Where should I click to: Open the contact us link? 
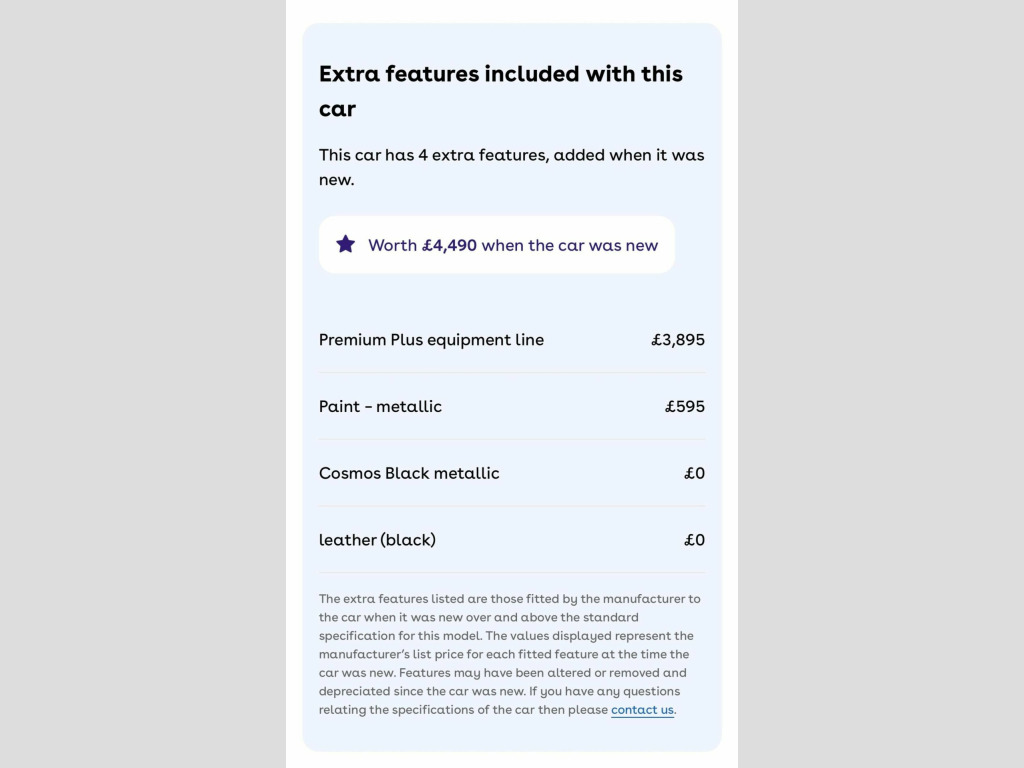click(642, 710)
